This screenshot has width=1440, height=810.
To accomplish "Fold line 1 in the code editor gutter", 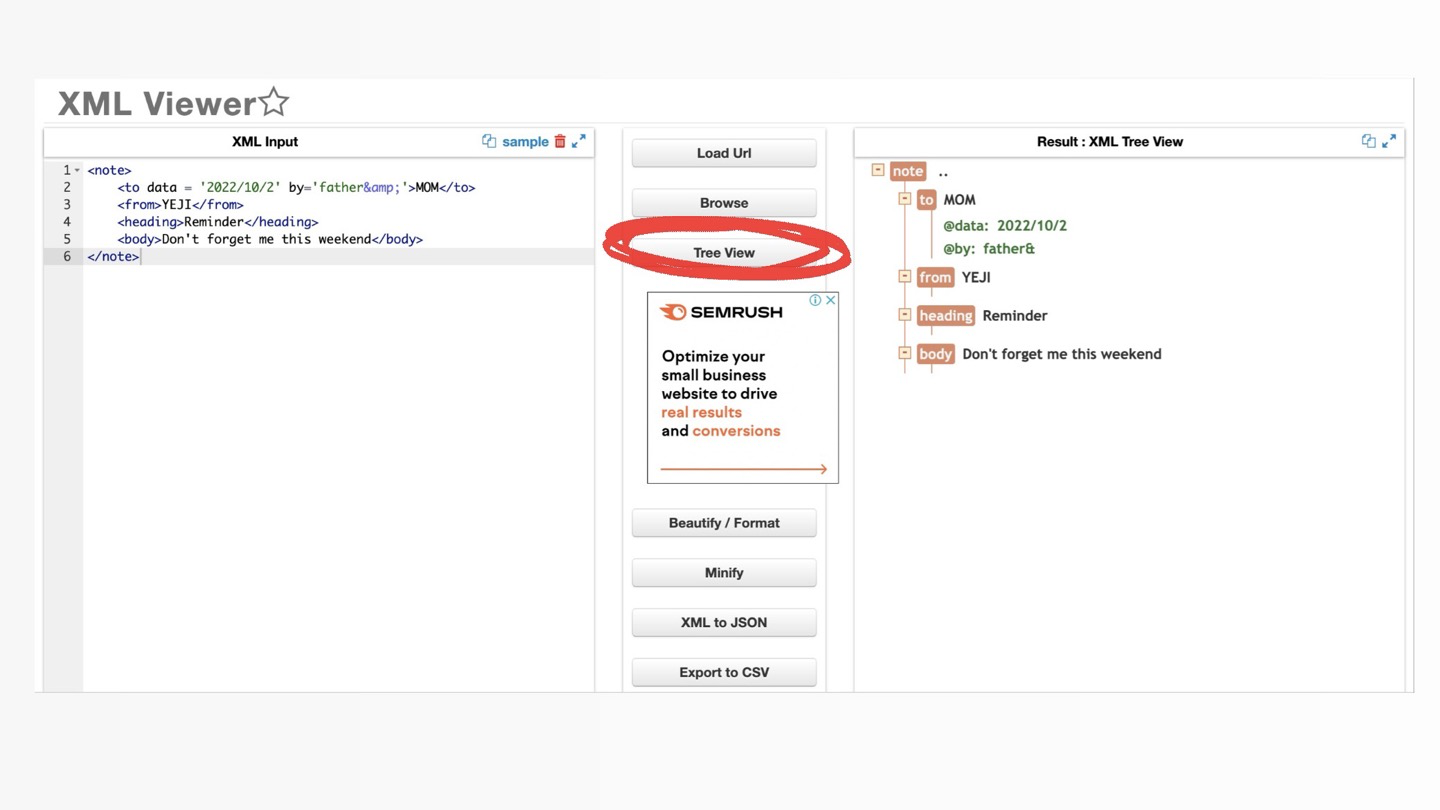I will pos(77,170).
